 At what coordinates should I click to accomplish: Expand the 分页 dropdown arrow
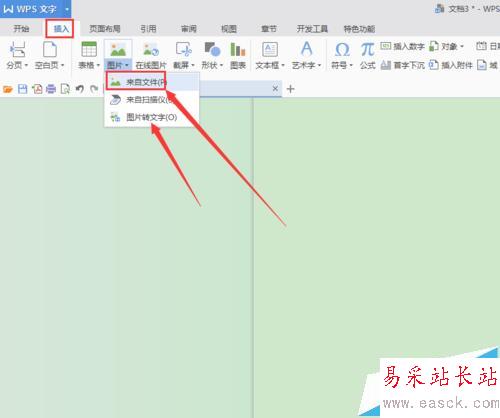tap(26, 65)
